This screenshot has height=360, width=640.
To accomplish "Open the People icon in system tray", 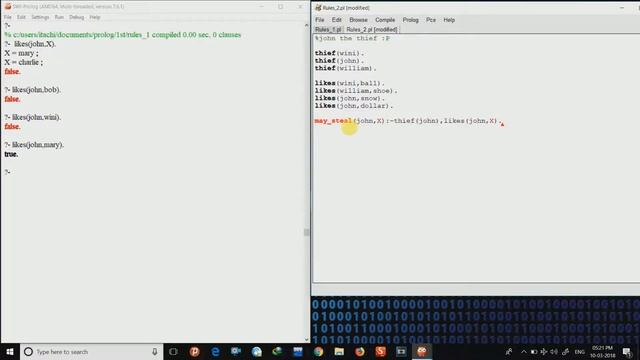I will point(509,351).
